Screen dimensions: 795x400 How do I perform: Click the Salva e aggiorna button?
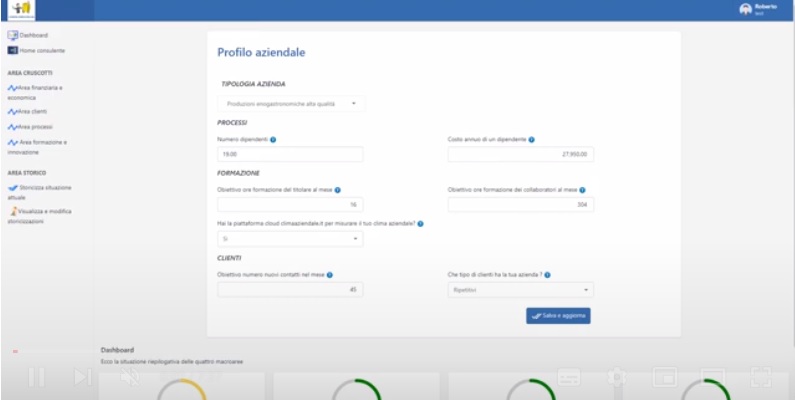pyautogui.click(x=558, y=316)
